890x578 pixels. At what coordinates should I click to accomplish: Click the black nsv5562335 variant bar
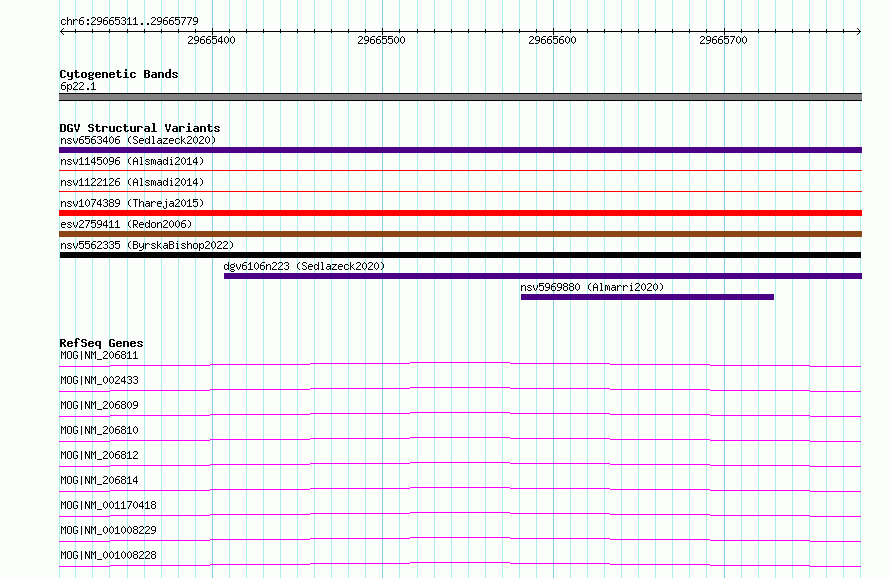[x=460, y=255]
